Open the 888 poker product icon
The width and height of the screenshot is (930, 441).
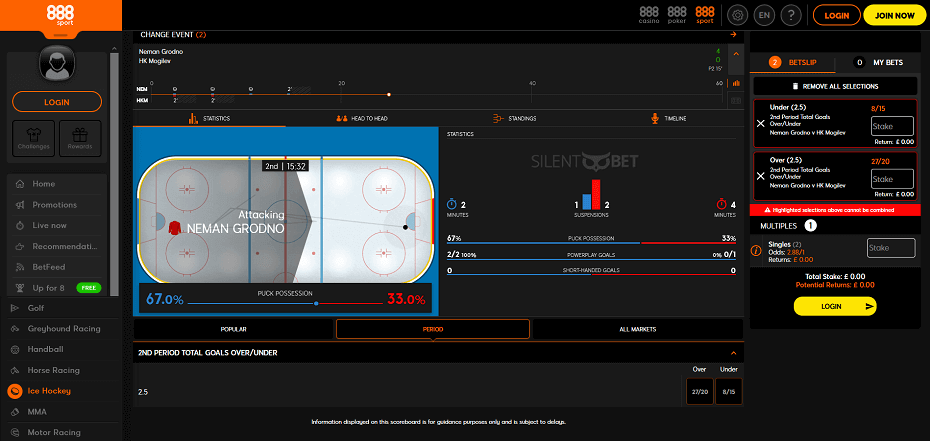pos(677,15)
